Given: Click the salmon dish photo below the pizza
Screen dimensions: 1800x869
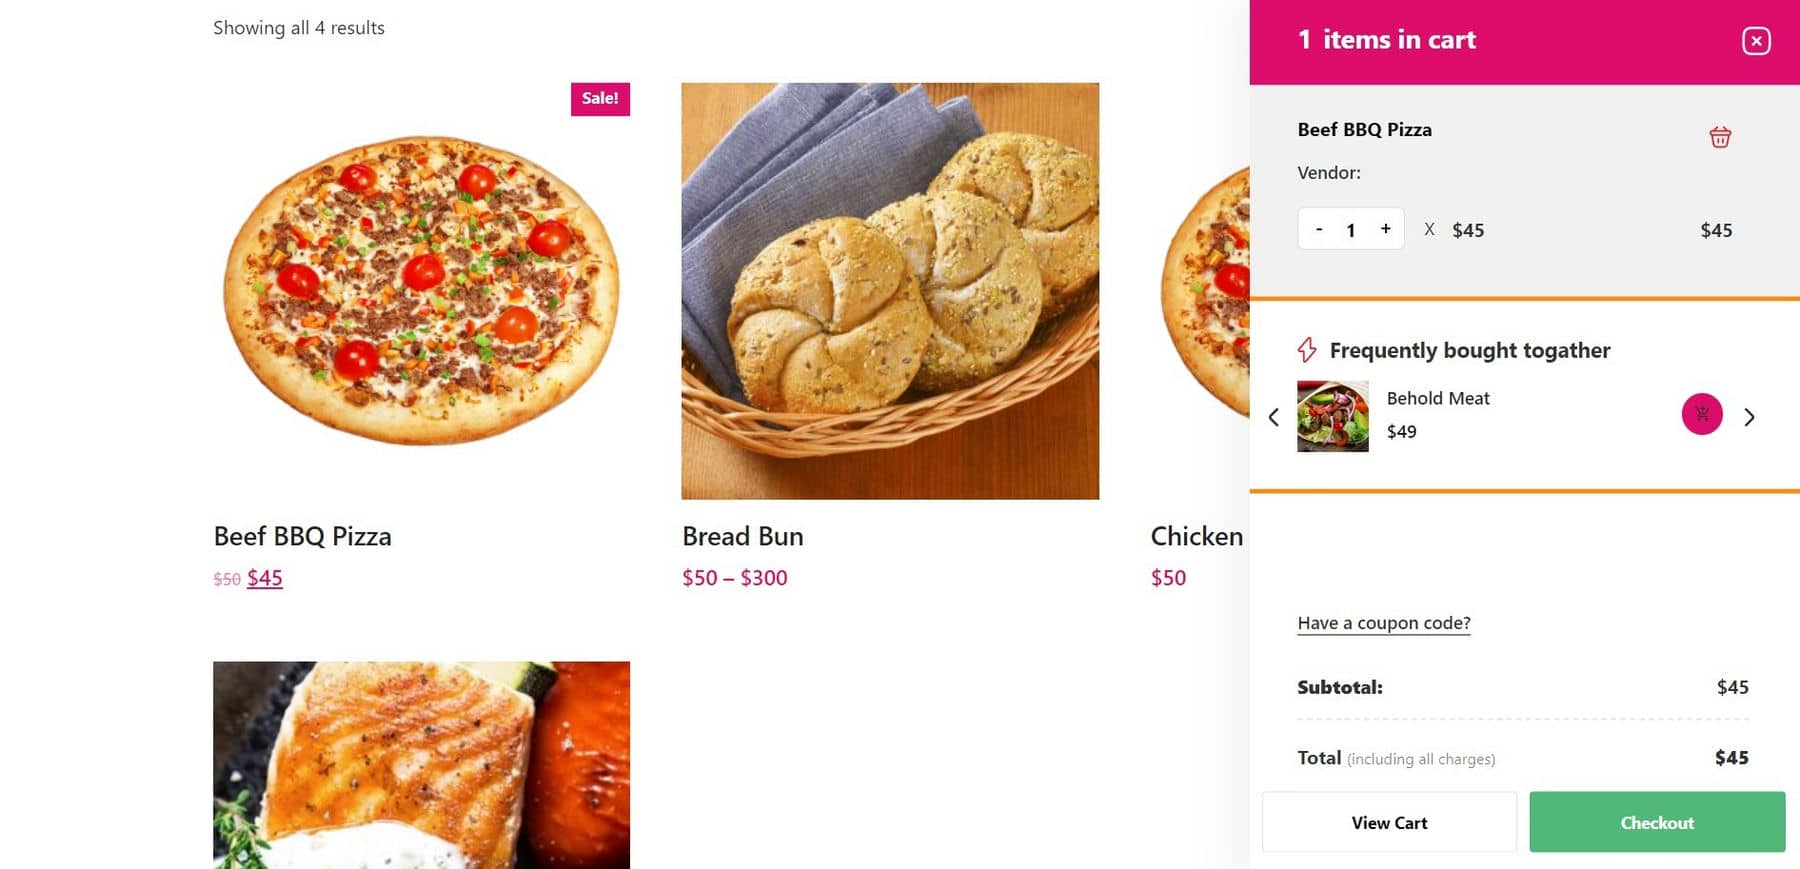Looking at the screenshot, I should coord(420,765).
